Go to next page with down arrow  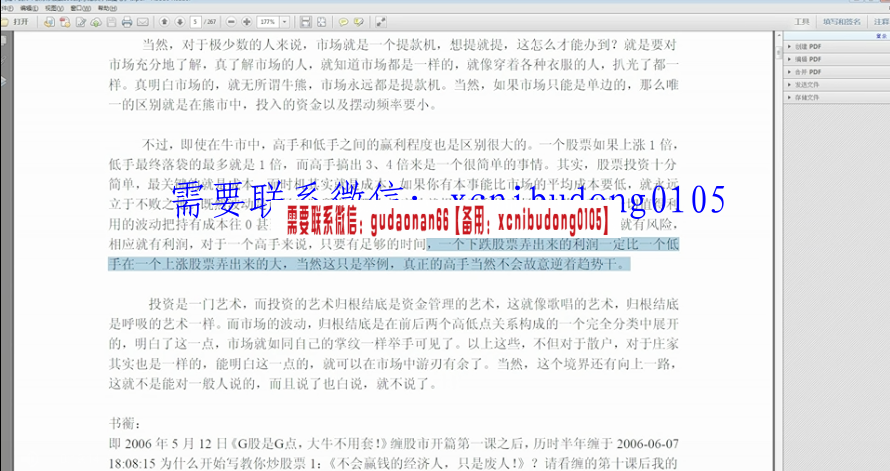(x=179, y=21)
